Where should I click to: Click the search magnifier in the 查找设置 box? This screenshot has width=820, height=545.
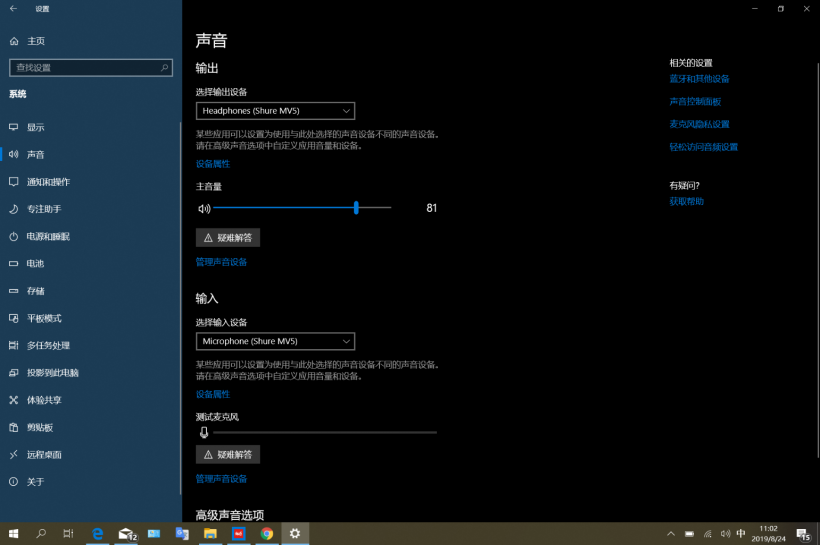[166, 67]
